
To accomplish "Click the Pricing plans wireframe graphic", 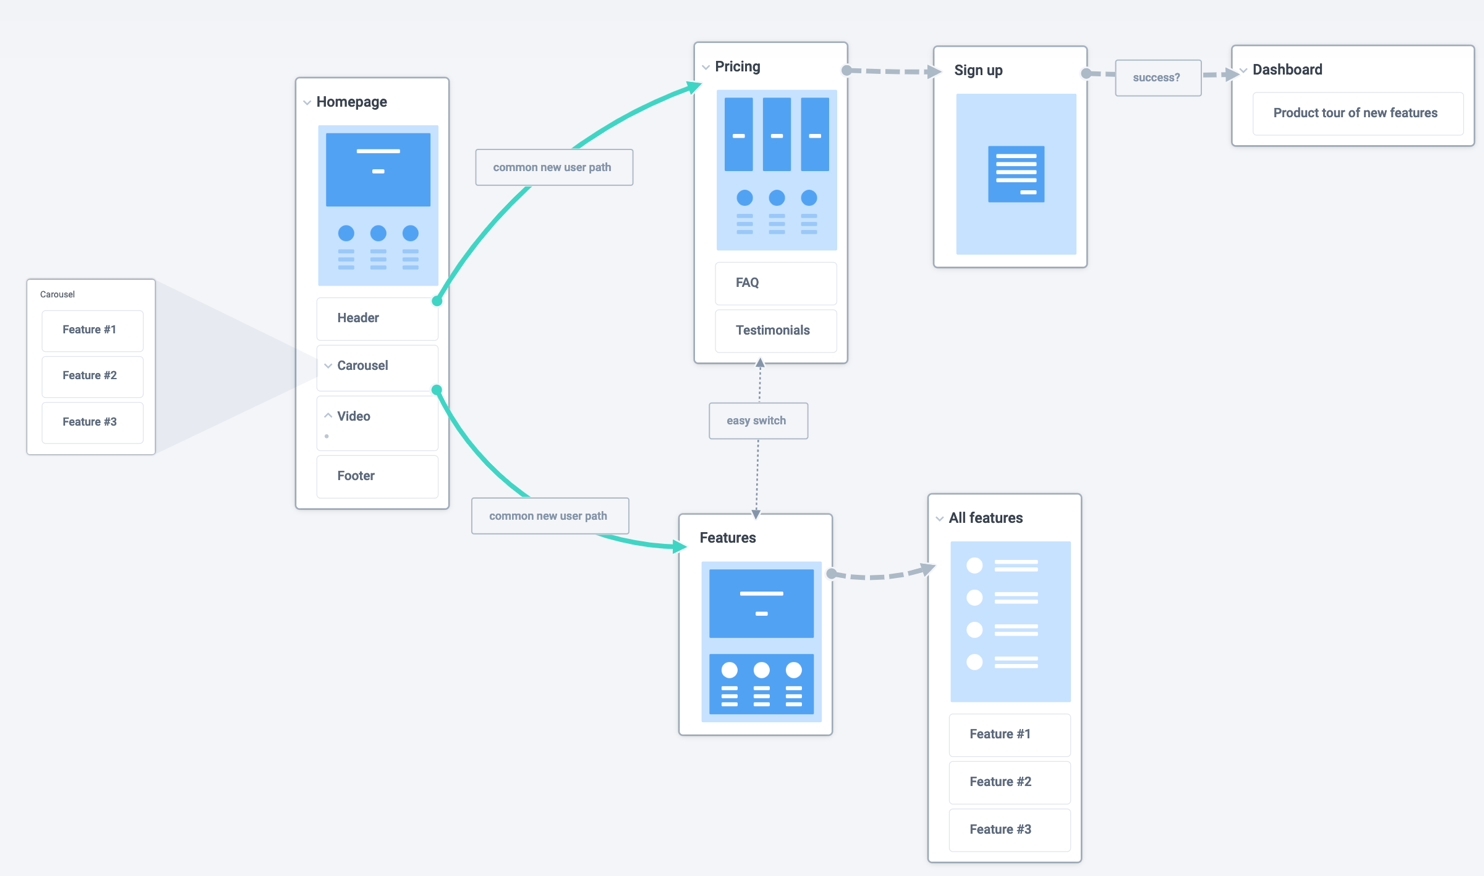I will click(x=776, y=170).
